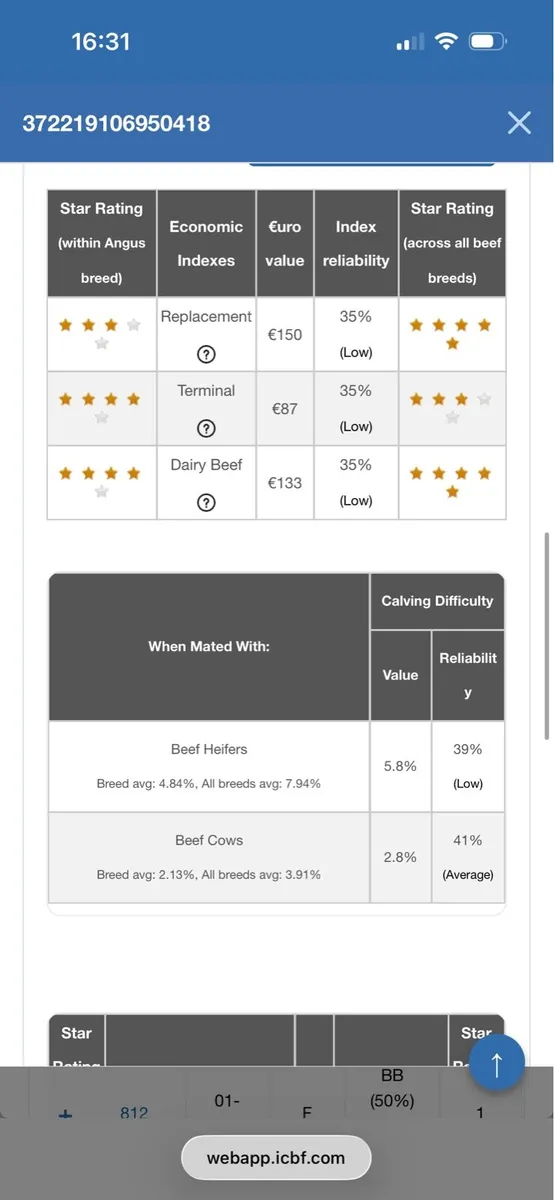The height and width of the screenshot is (1200, 554).
Task: Tap the €150 Replacement euro value
Action: pyautogui.click(x=285, y=334)
